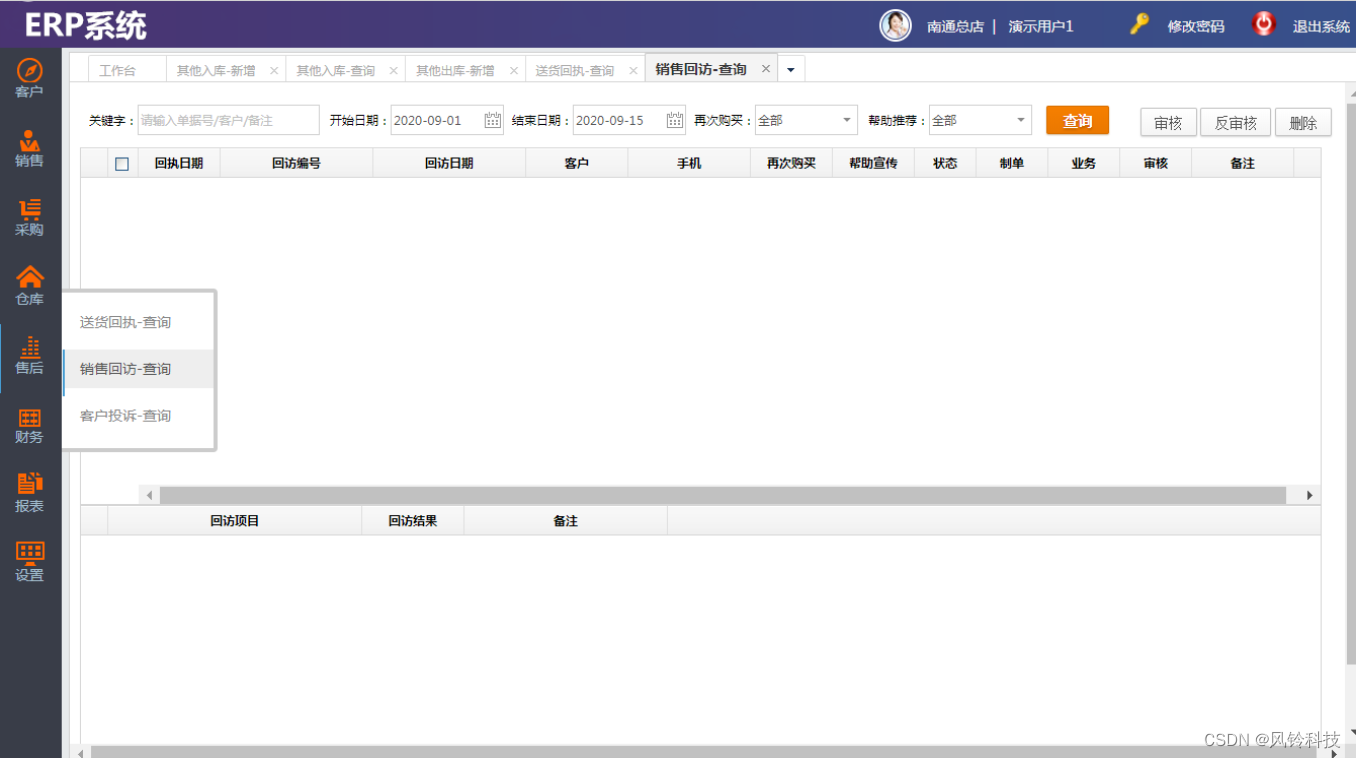Open the 设置 sidebar module
Viewport: 1356px width, 758px height.
coord(30,563)
